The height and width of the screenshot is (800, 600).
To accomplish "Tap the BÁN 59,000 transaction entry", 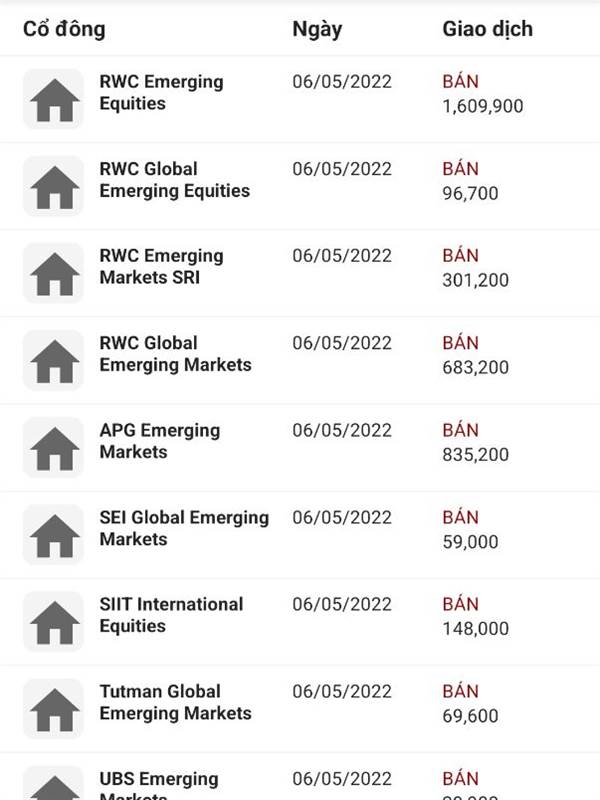I will click(x=470, y=530).
